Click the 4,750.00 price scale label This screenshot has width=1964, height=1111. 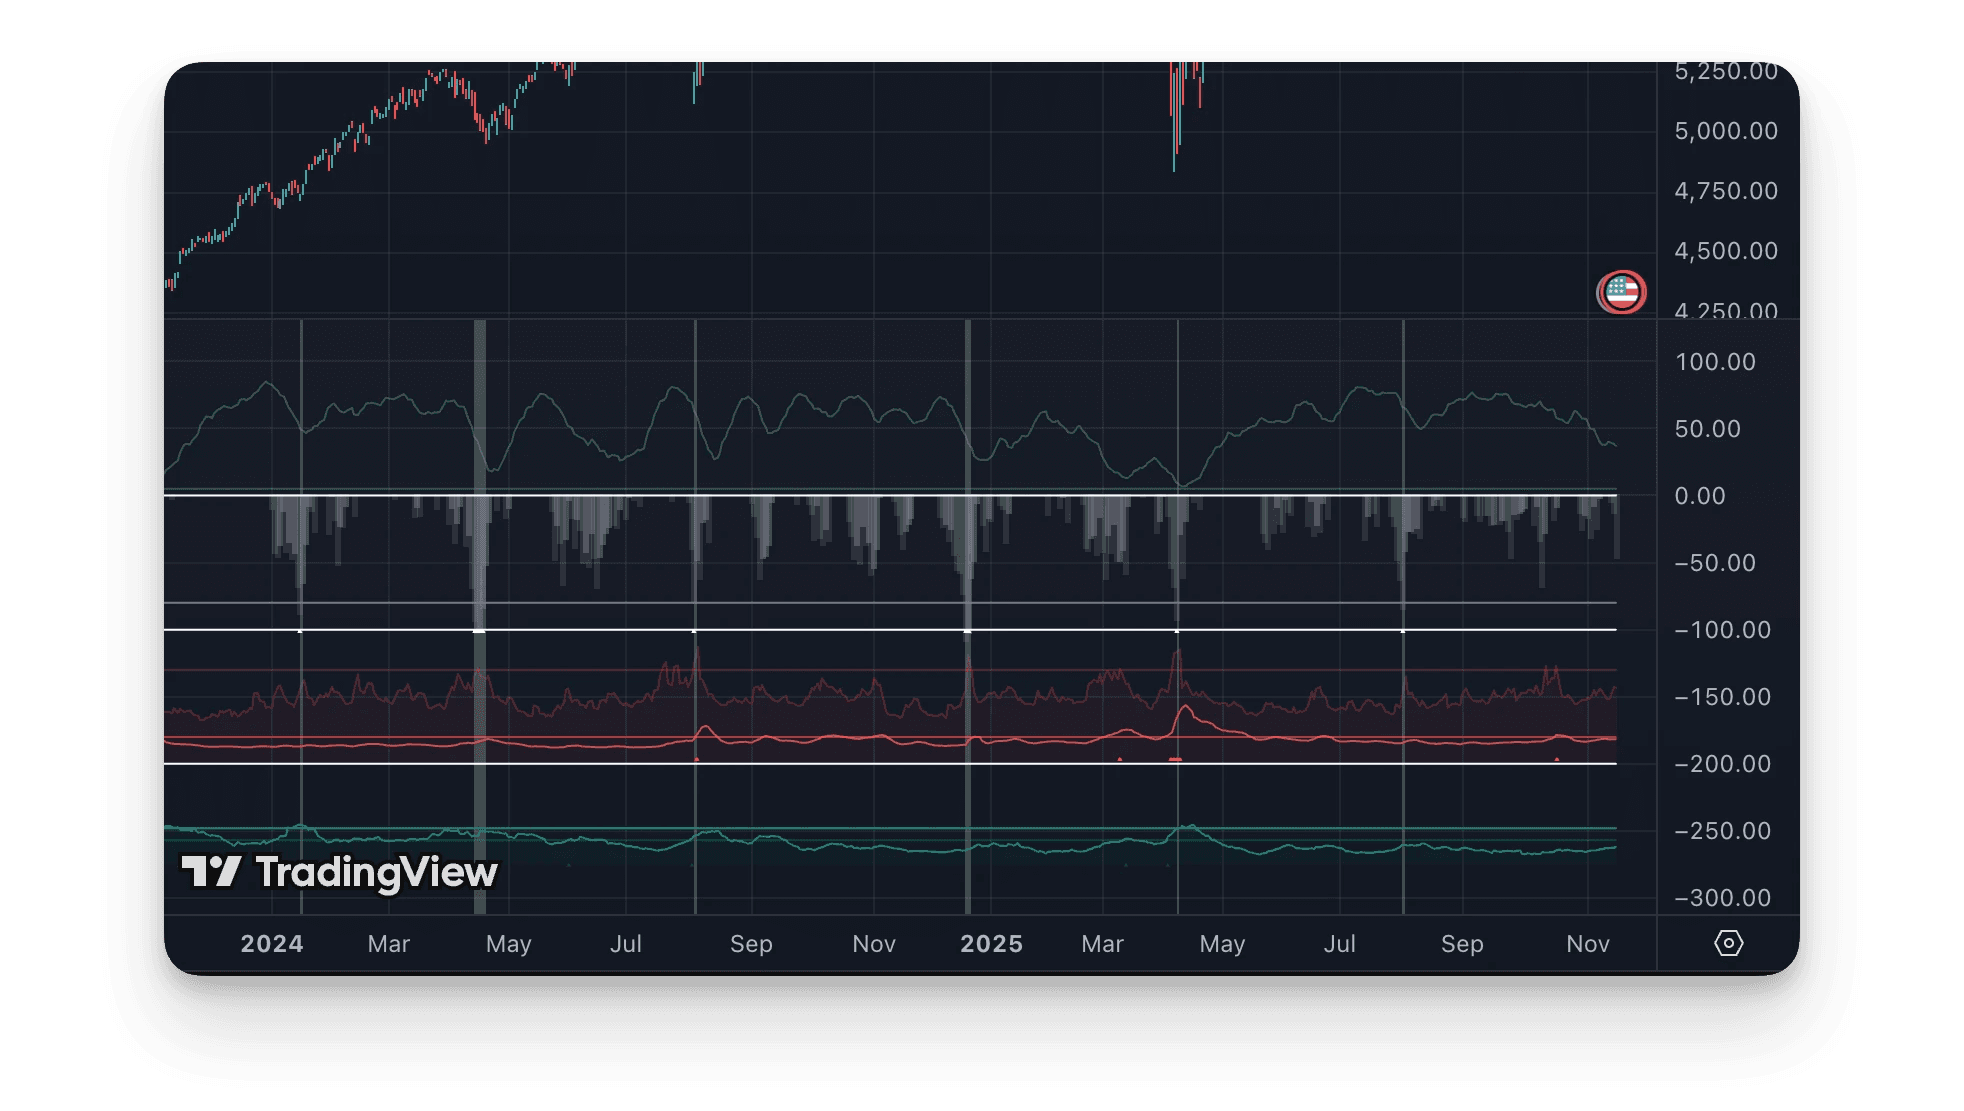pos(1726,191)
